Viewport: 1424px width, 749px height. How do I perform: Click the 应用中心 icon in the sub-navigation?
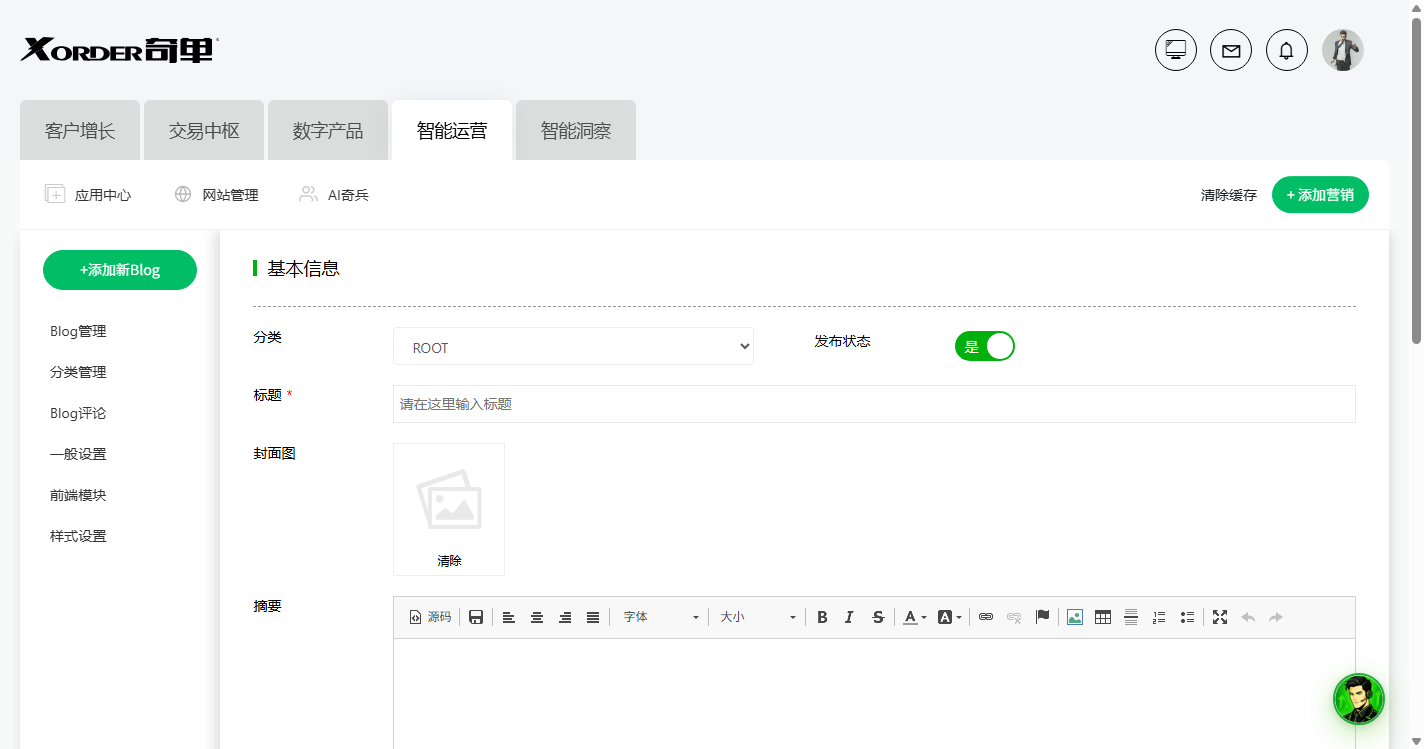(x=55, y=194)
